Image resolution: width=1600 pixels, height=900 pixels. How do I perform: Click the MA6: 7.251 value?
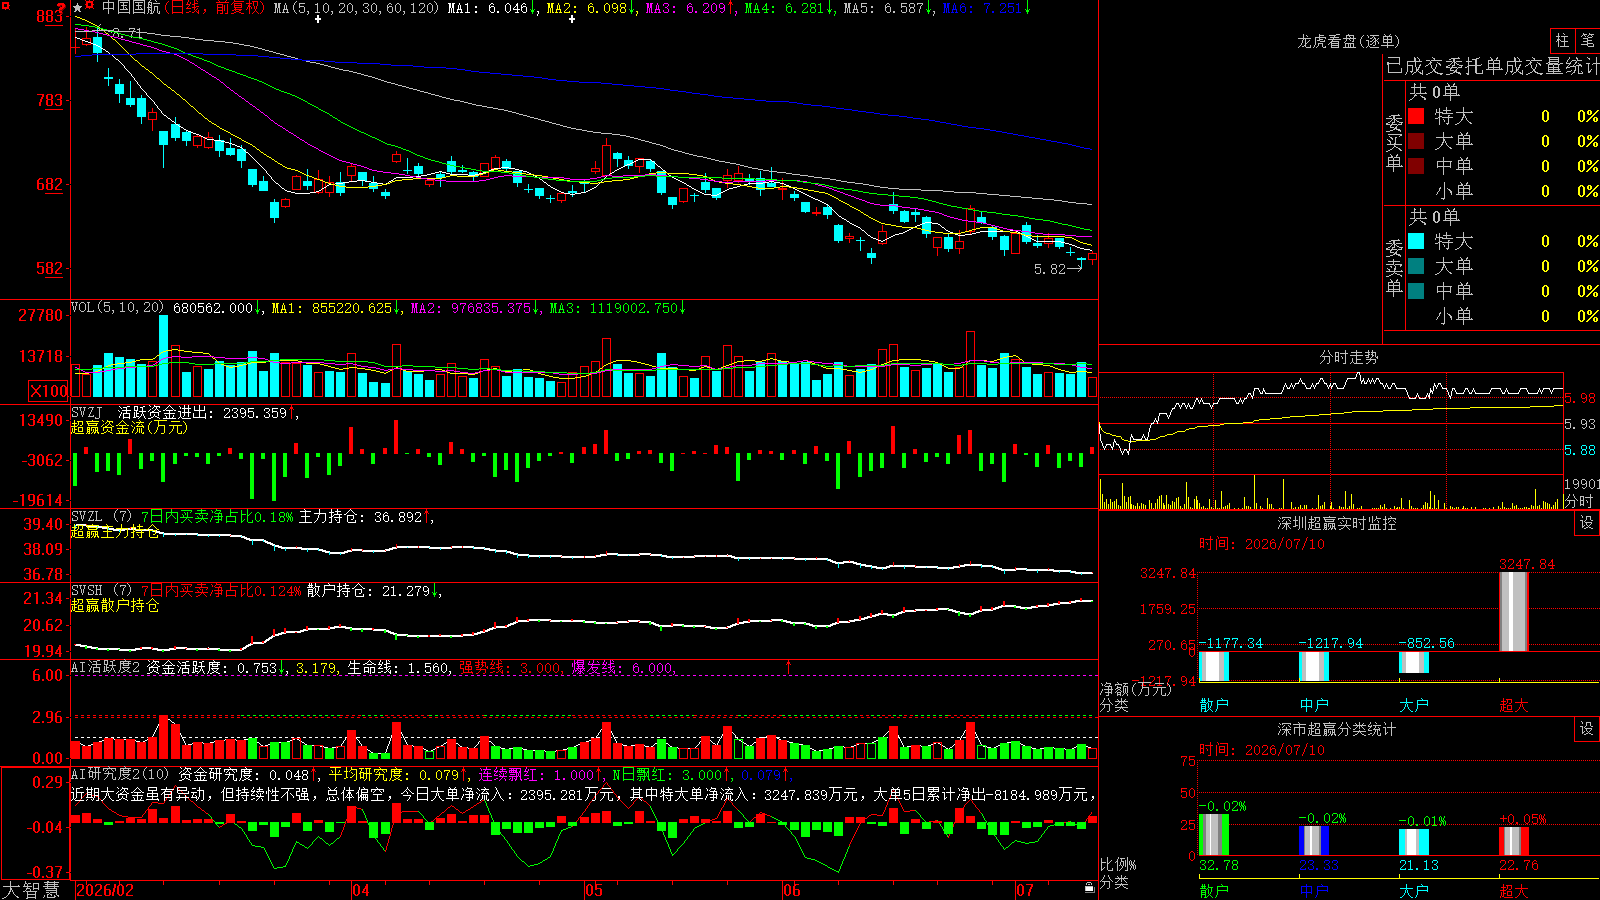pos(987,8)
